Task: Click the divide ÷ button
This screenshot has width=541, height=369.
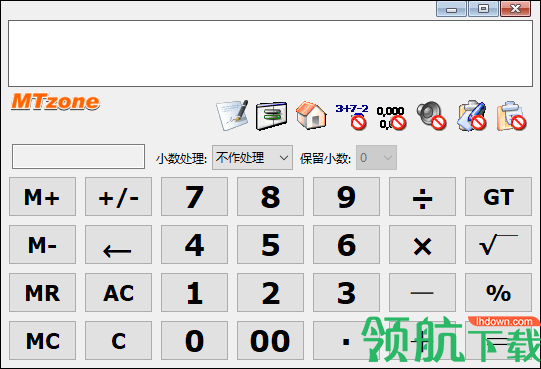Action: (422, 197)
